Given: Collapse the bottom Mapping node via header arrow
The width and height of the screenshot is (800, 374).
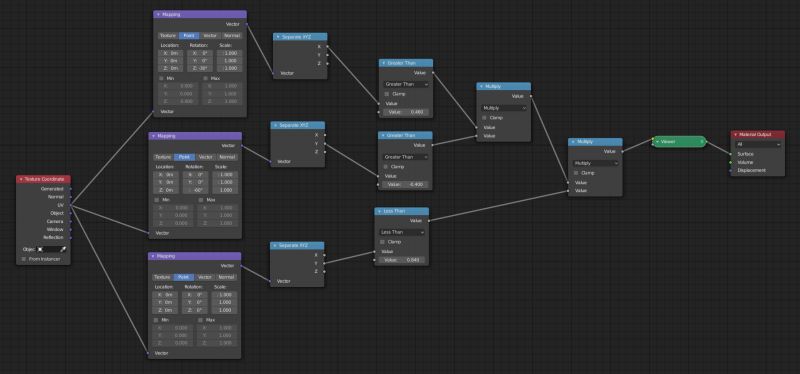Looking at the screenshot, I should [x=153, y=256].
